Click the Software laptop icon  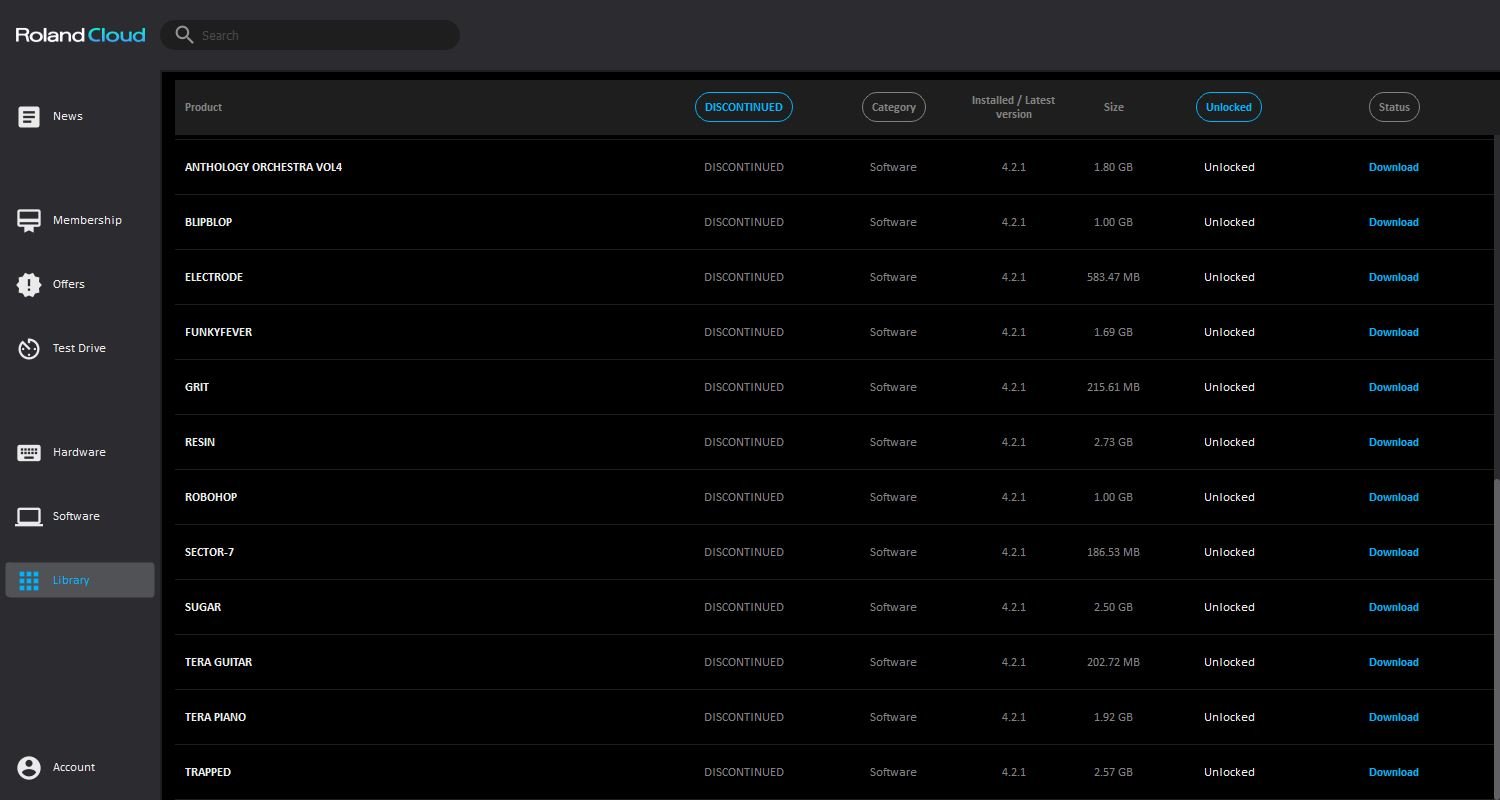tap(29, 517)
